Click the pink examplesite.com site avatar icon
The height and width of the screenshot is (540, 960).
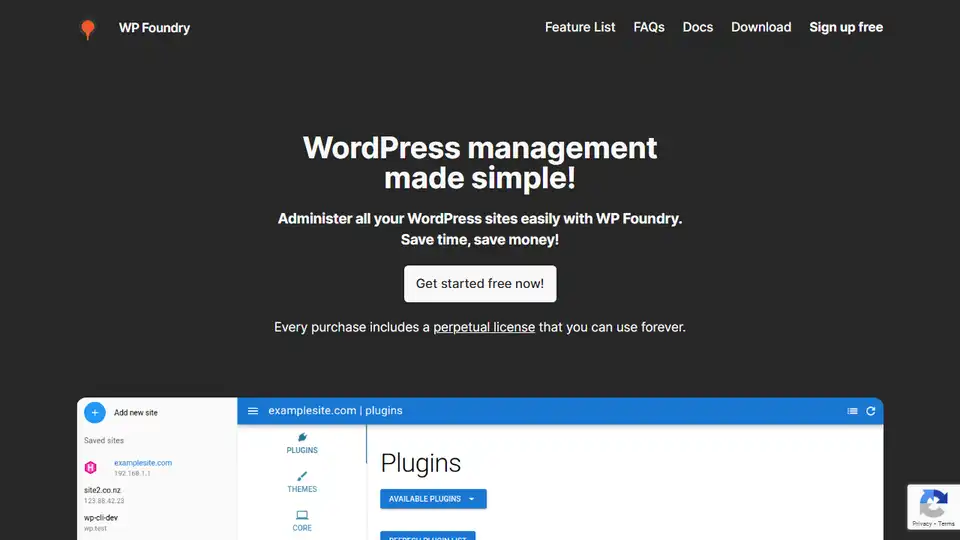tap(91, 468)
